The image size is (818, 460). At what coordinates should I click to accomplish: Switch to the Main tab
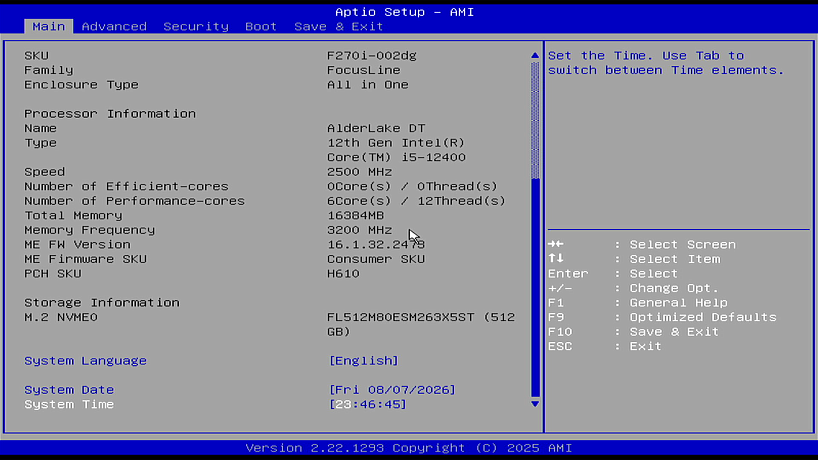click(49, 27)
